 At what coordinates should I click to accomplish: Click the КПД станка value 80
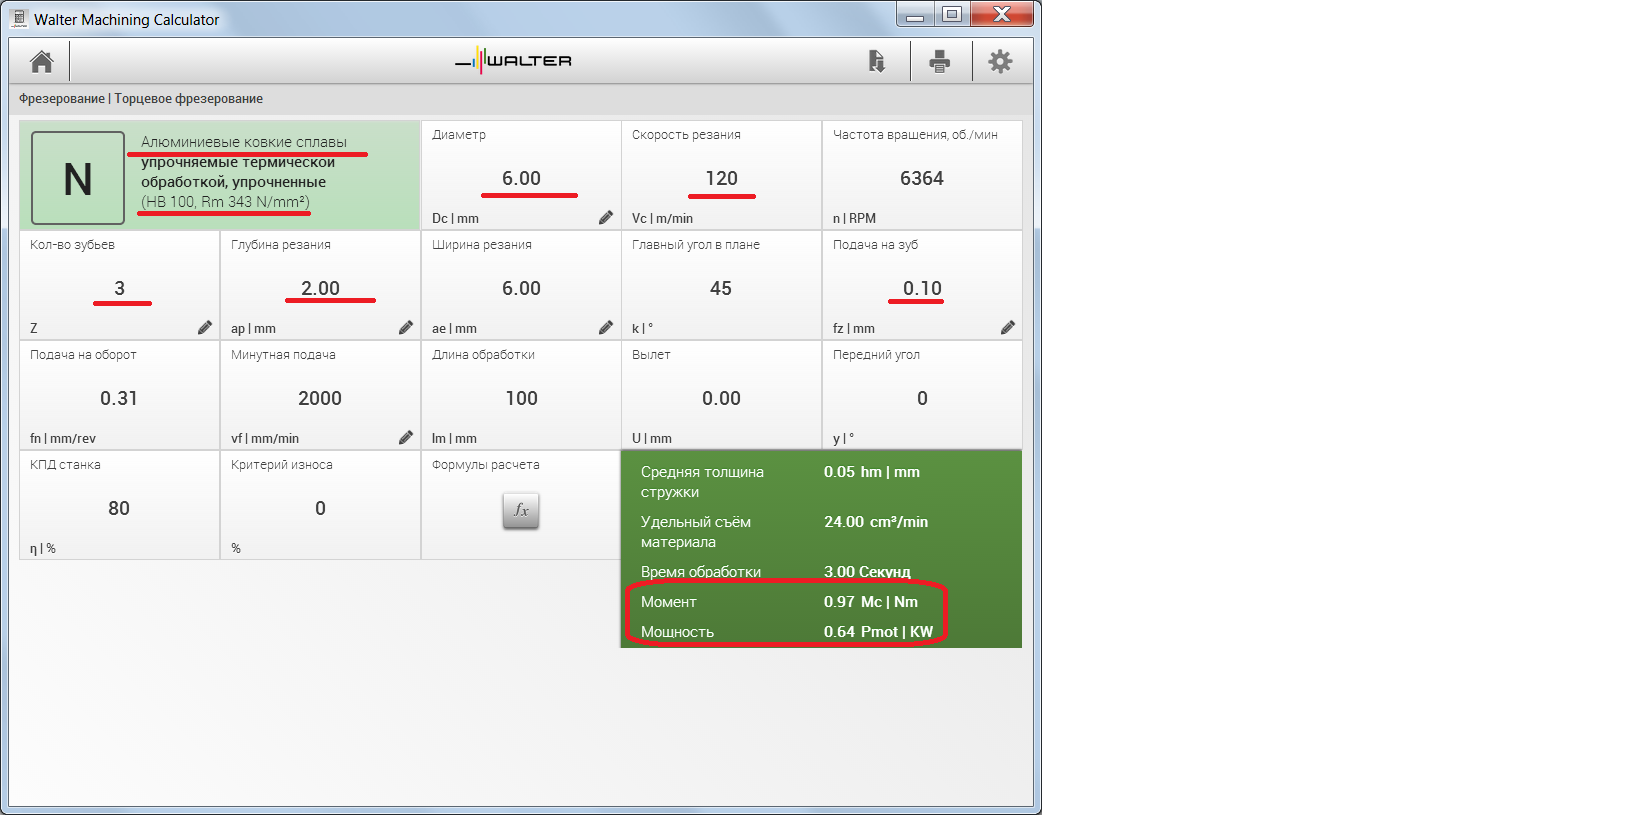click(x=119, y=508)
